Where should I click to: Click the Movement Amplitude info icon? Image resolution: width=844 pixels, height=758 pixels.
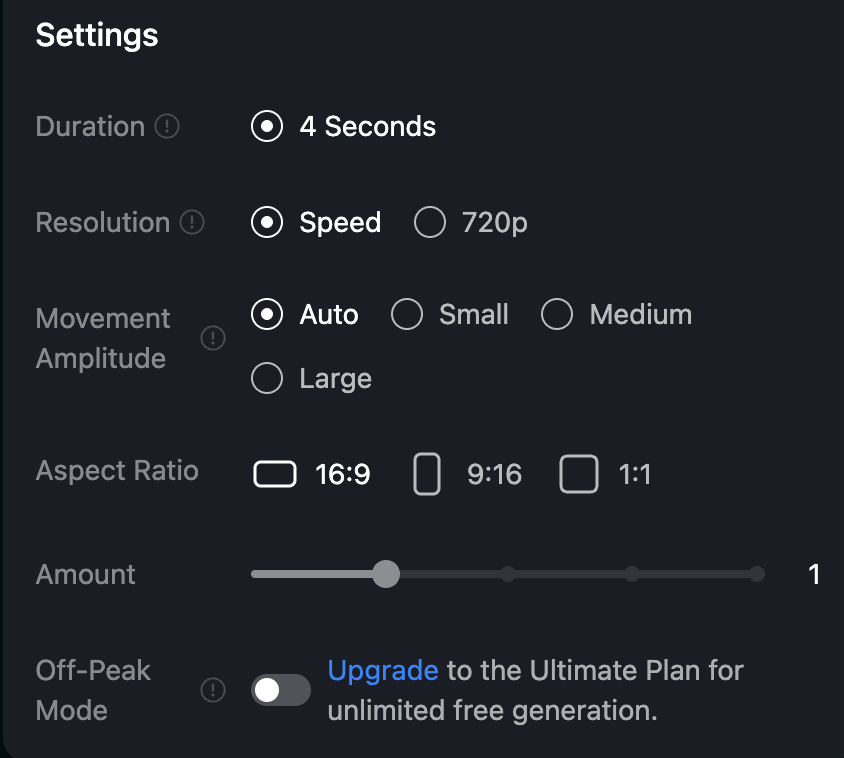tap(213, 339)
